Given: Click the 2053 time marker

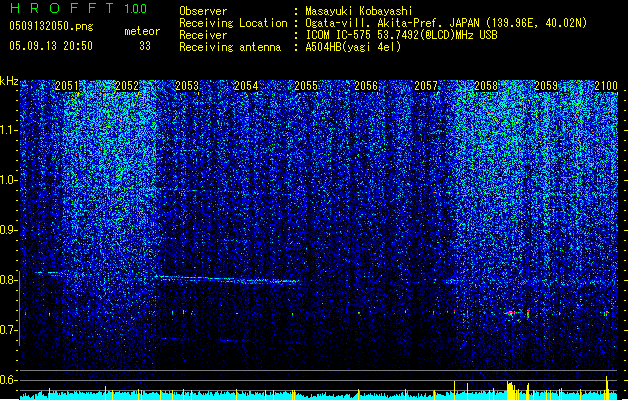Looking at the screenshot, I should click(x=187, y=86).
